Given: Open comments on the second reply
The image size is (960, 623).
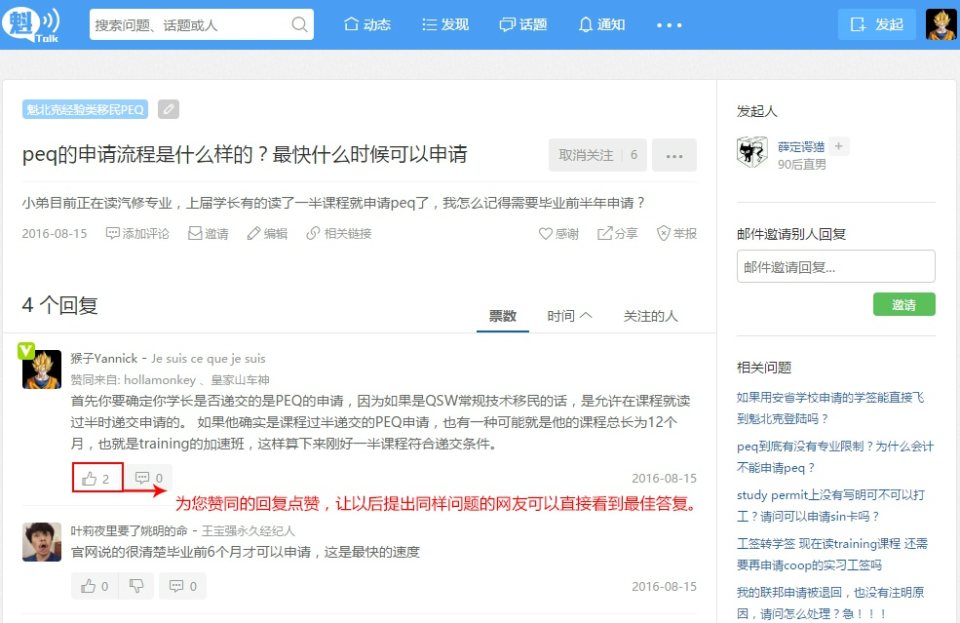Looking at the screenshot, I should pyautogui.click(x=183, y=586).
